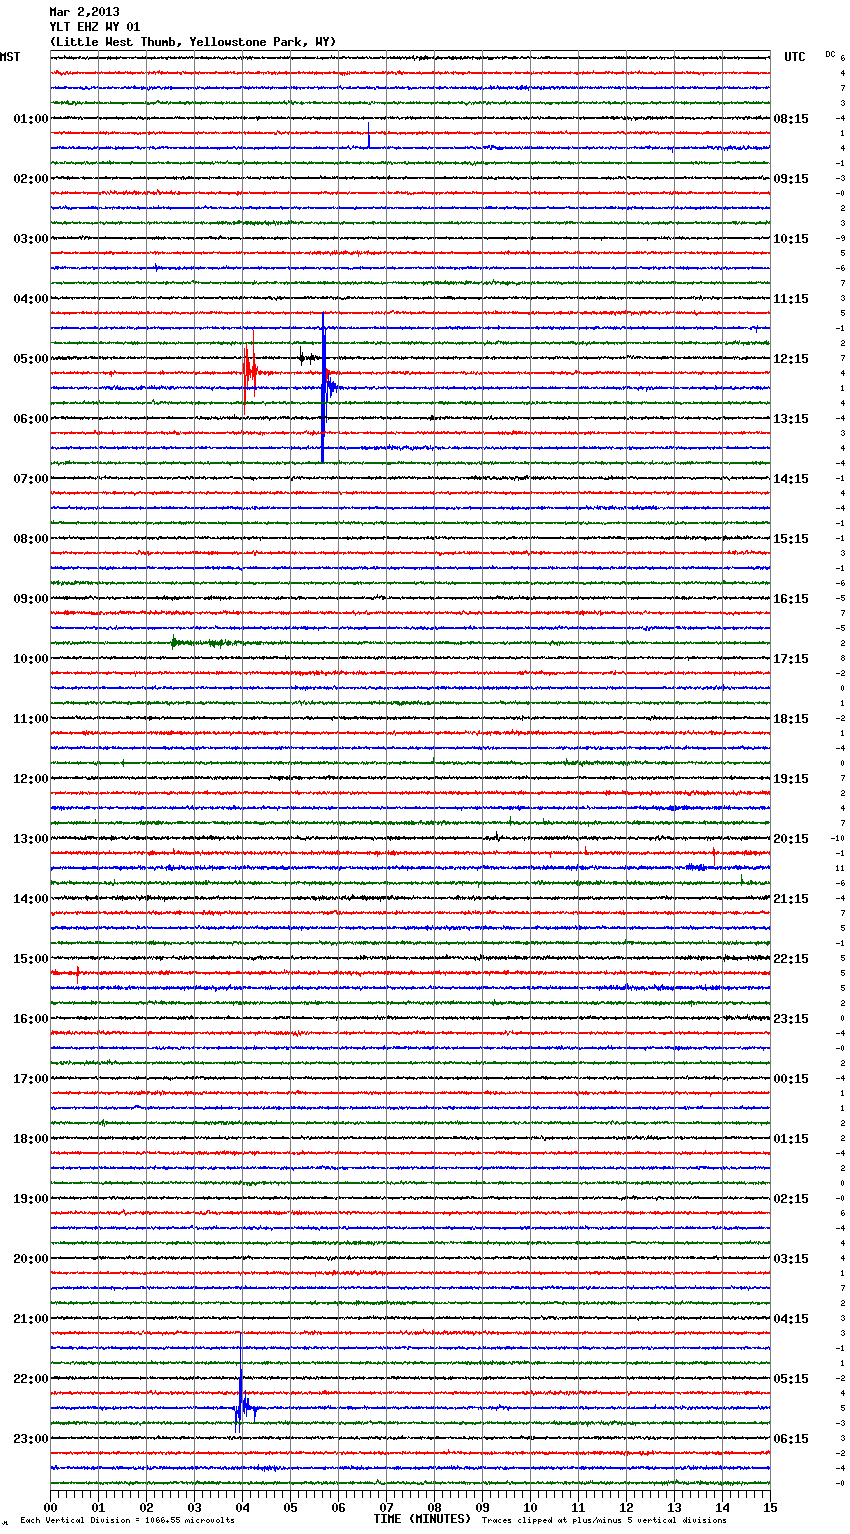Select the 15:00 MST time label
850x1534 pixels.
[x=31, y=959]
